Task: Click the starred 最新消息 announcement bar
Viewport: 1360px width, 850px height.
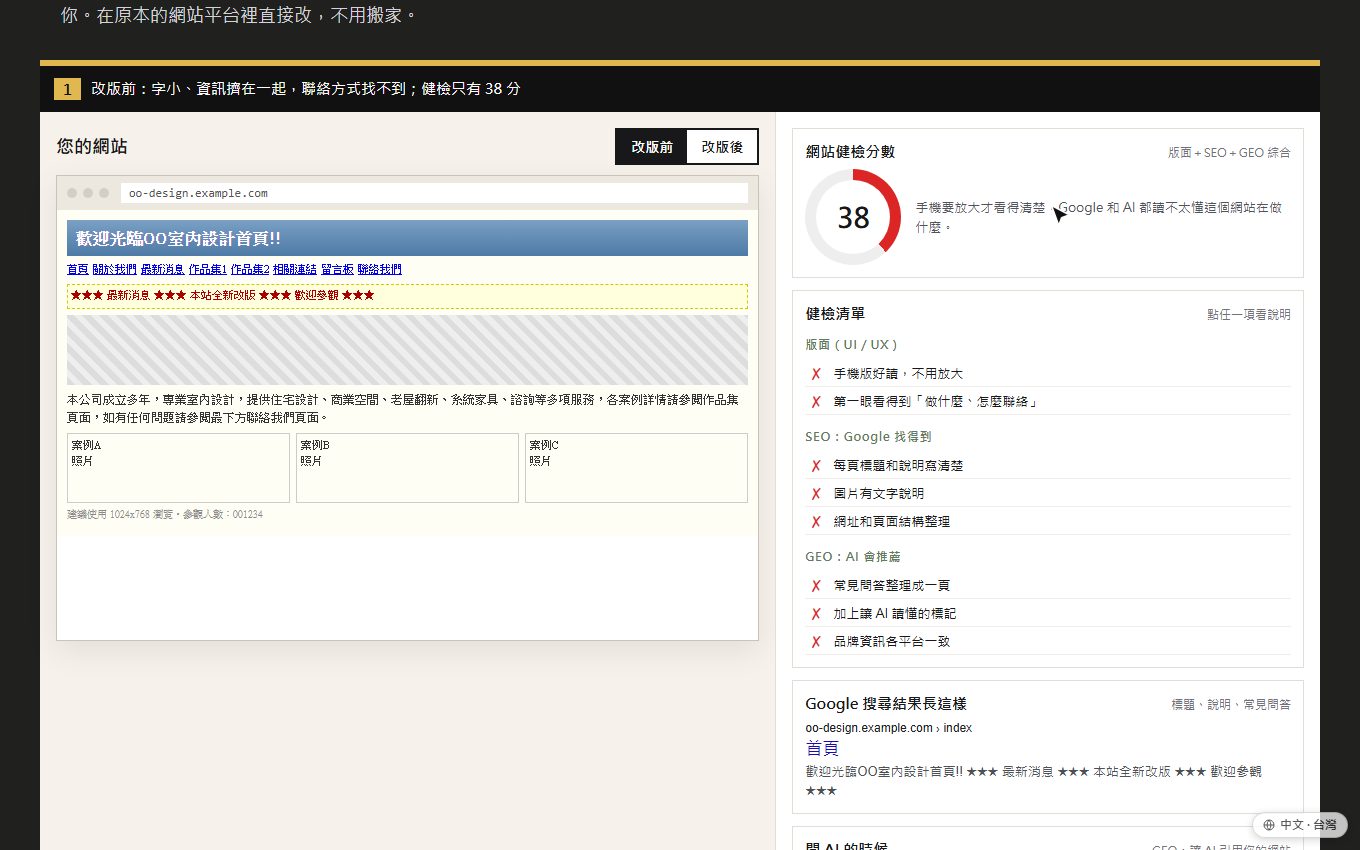Action: pos(407,296)
